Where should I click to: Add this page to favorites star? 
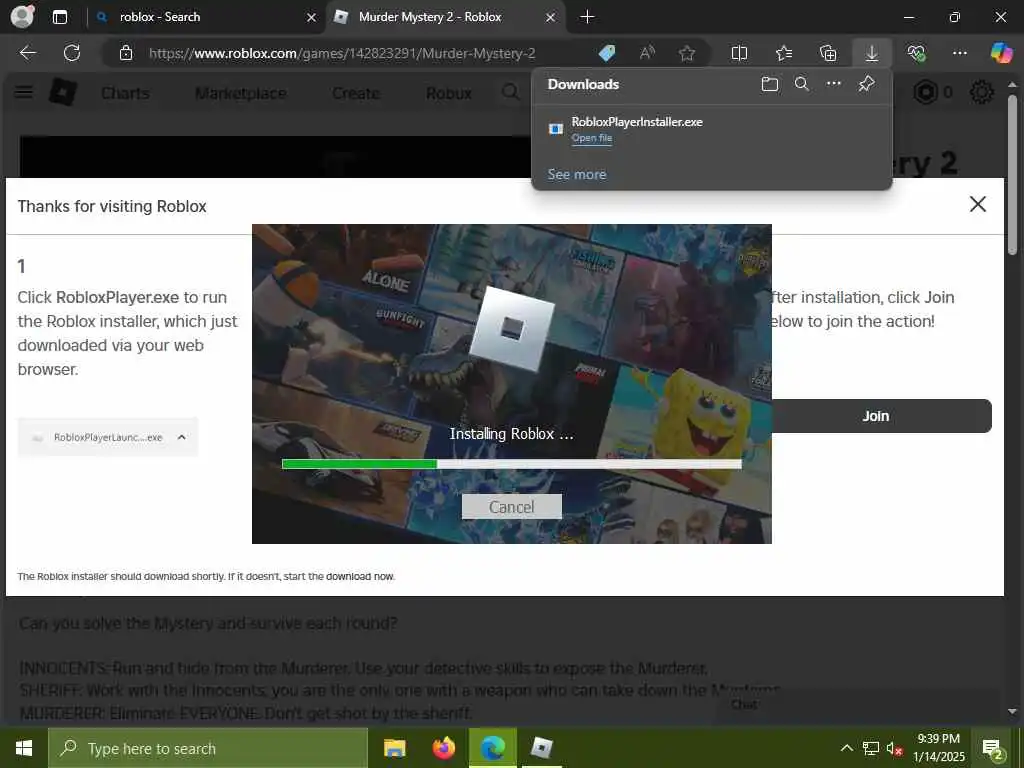pyautogui.click(x=686, y=53)
